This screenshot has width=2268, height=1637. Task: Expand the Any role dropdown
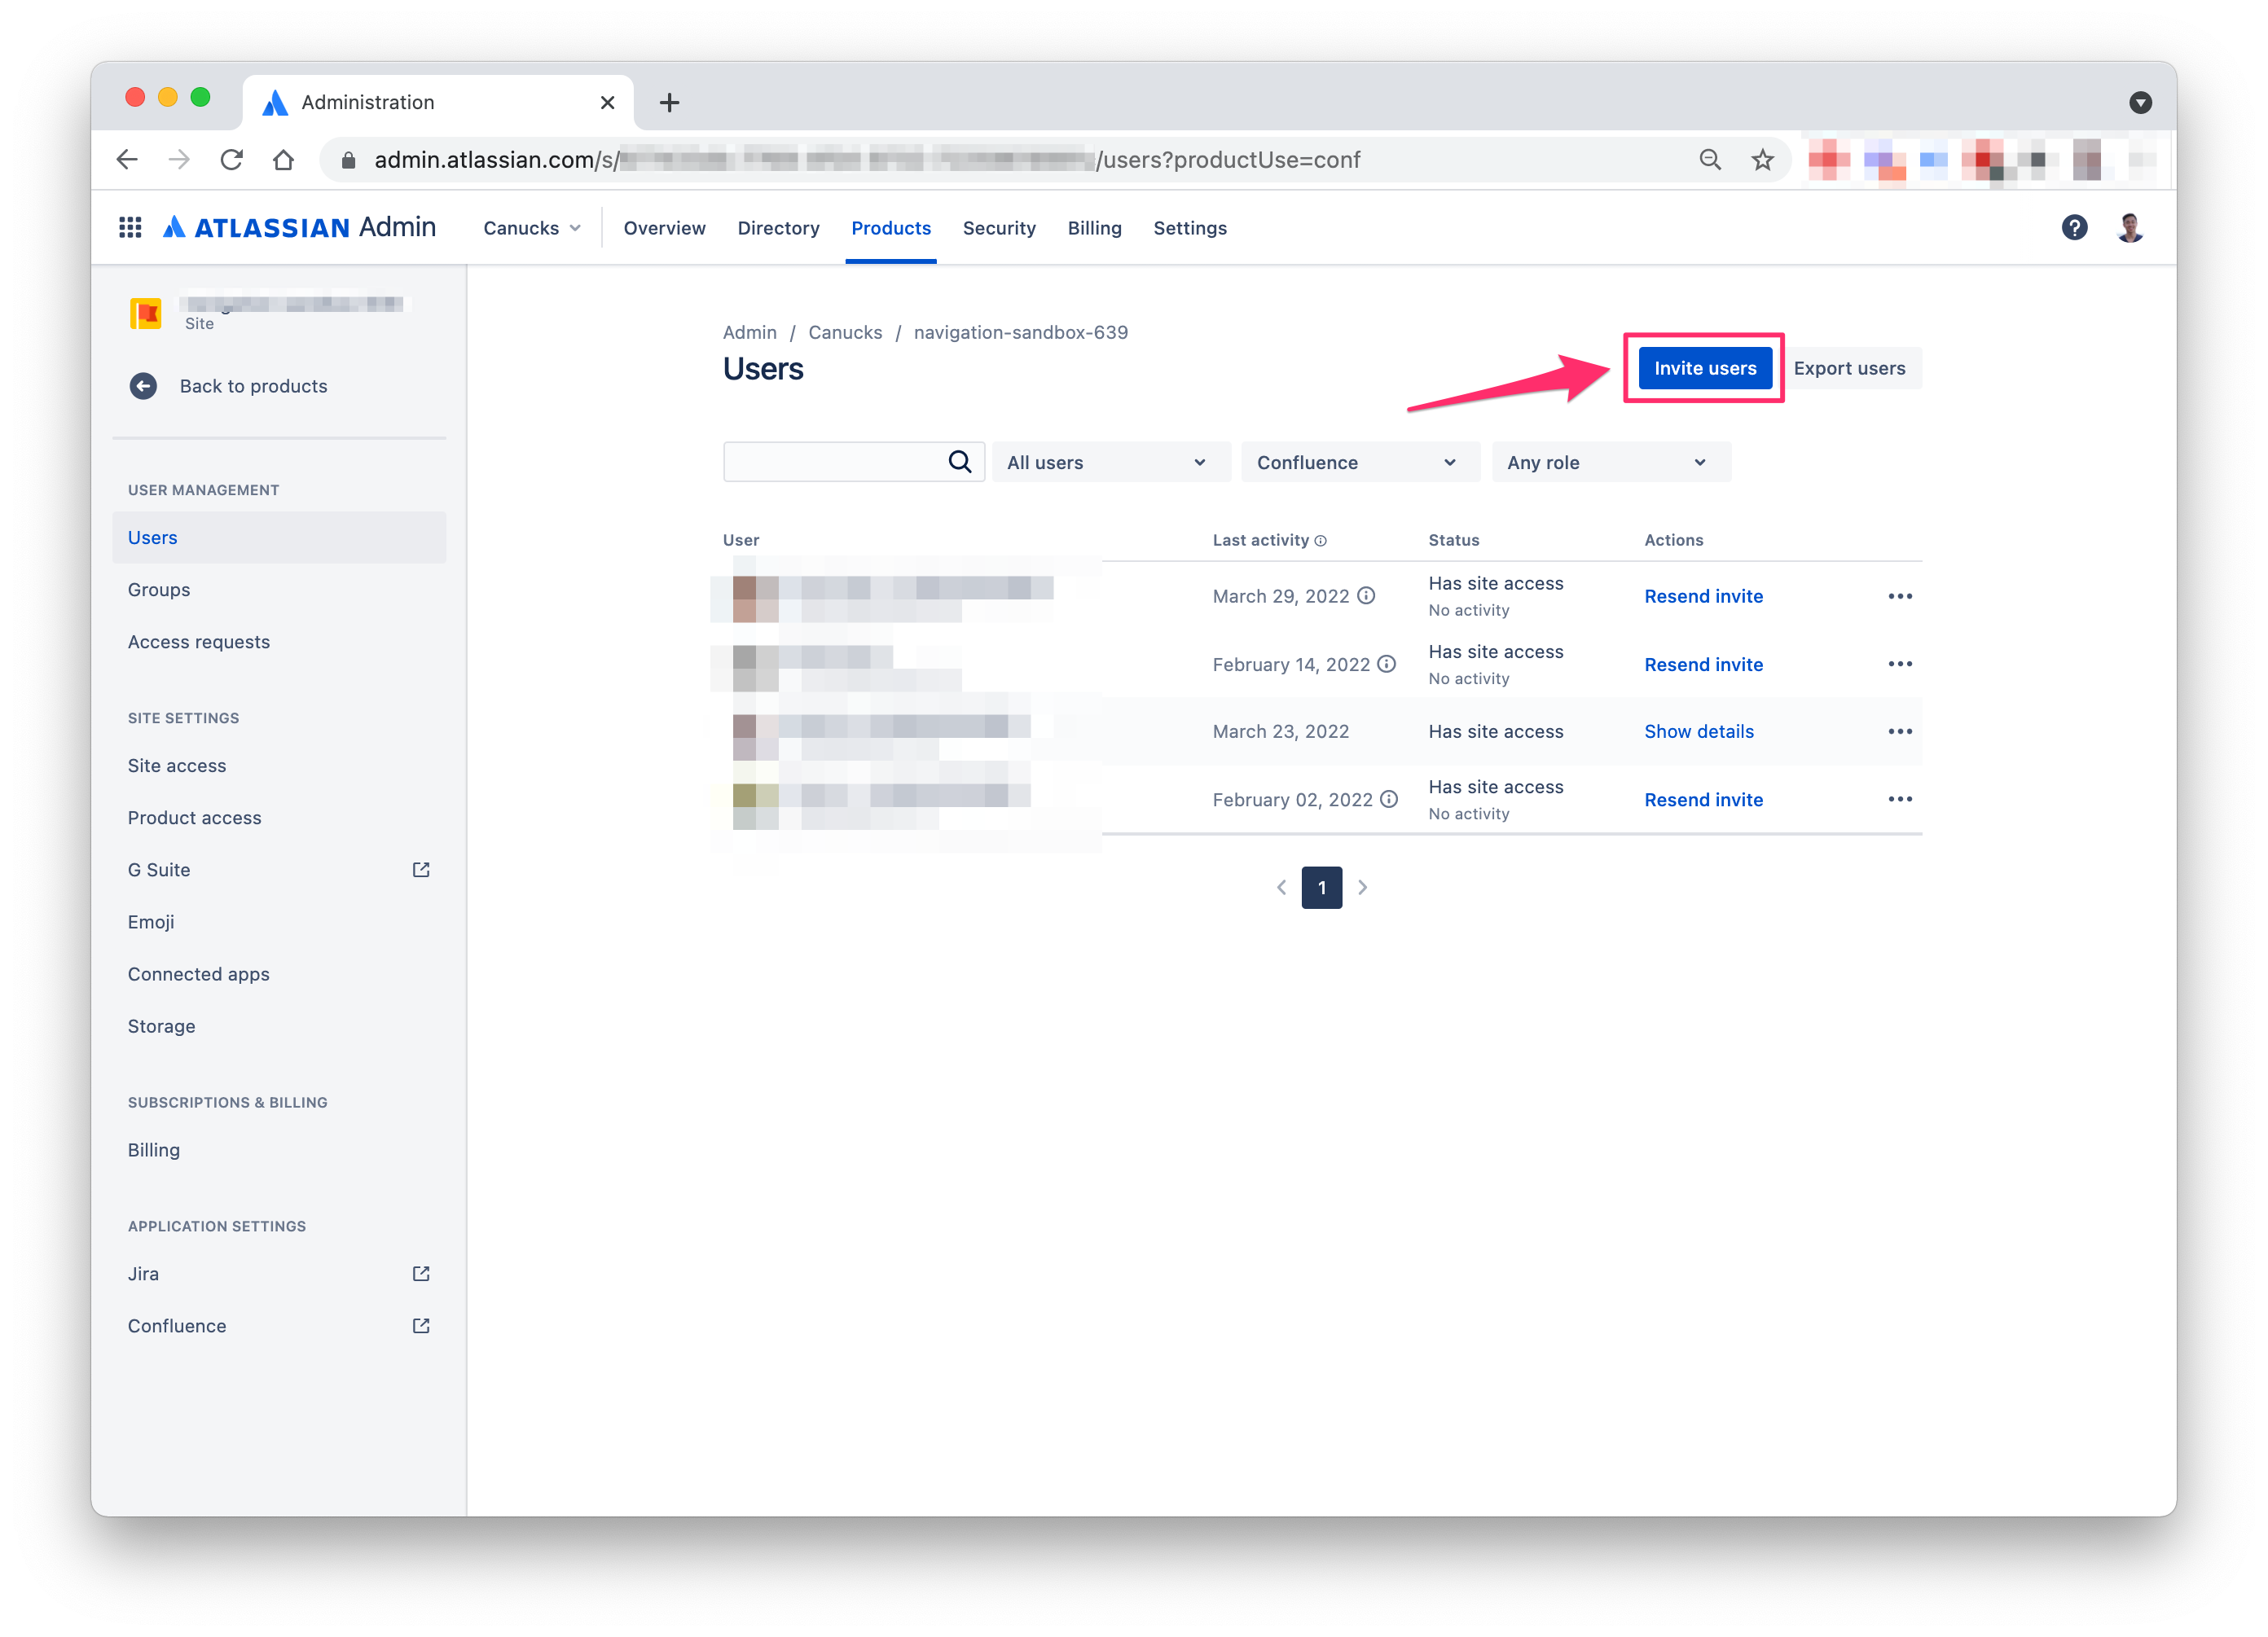pyautogui.click(x=1610, y=461)
